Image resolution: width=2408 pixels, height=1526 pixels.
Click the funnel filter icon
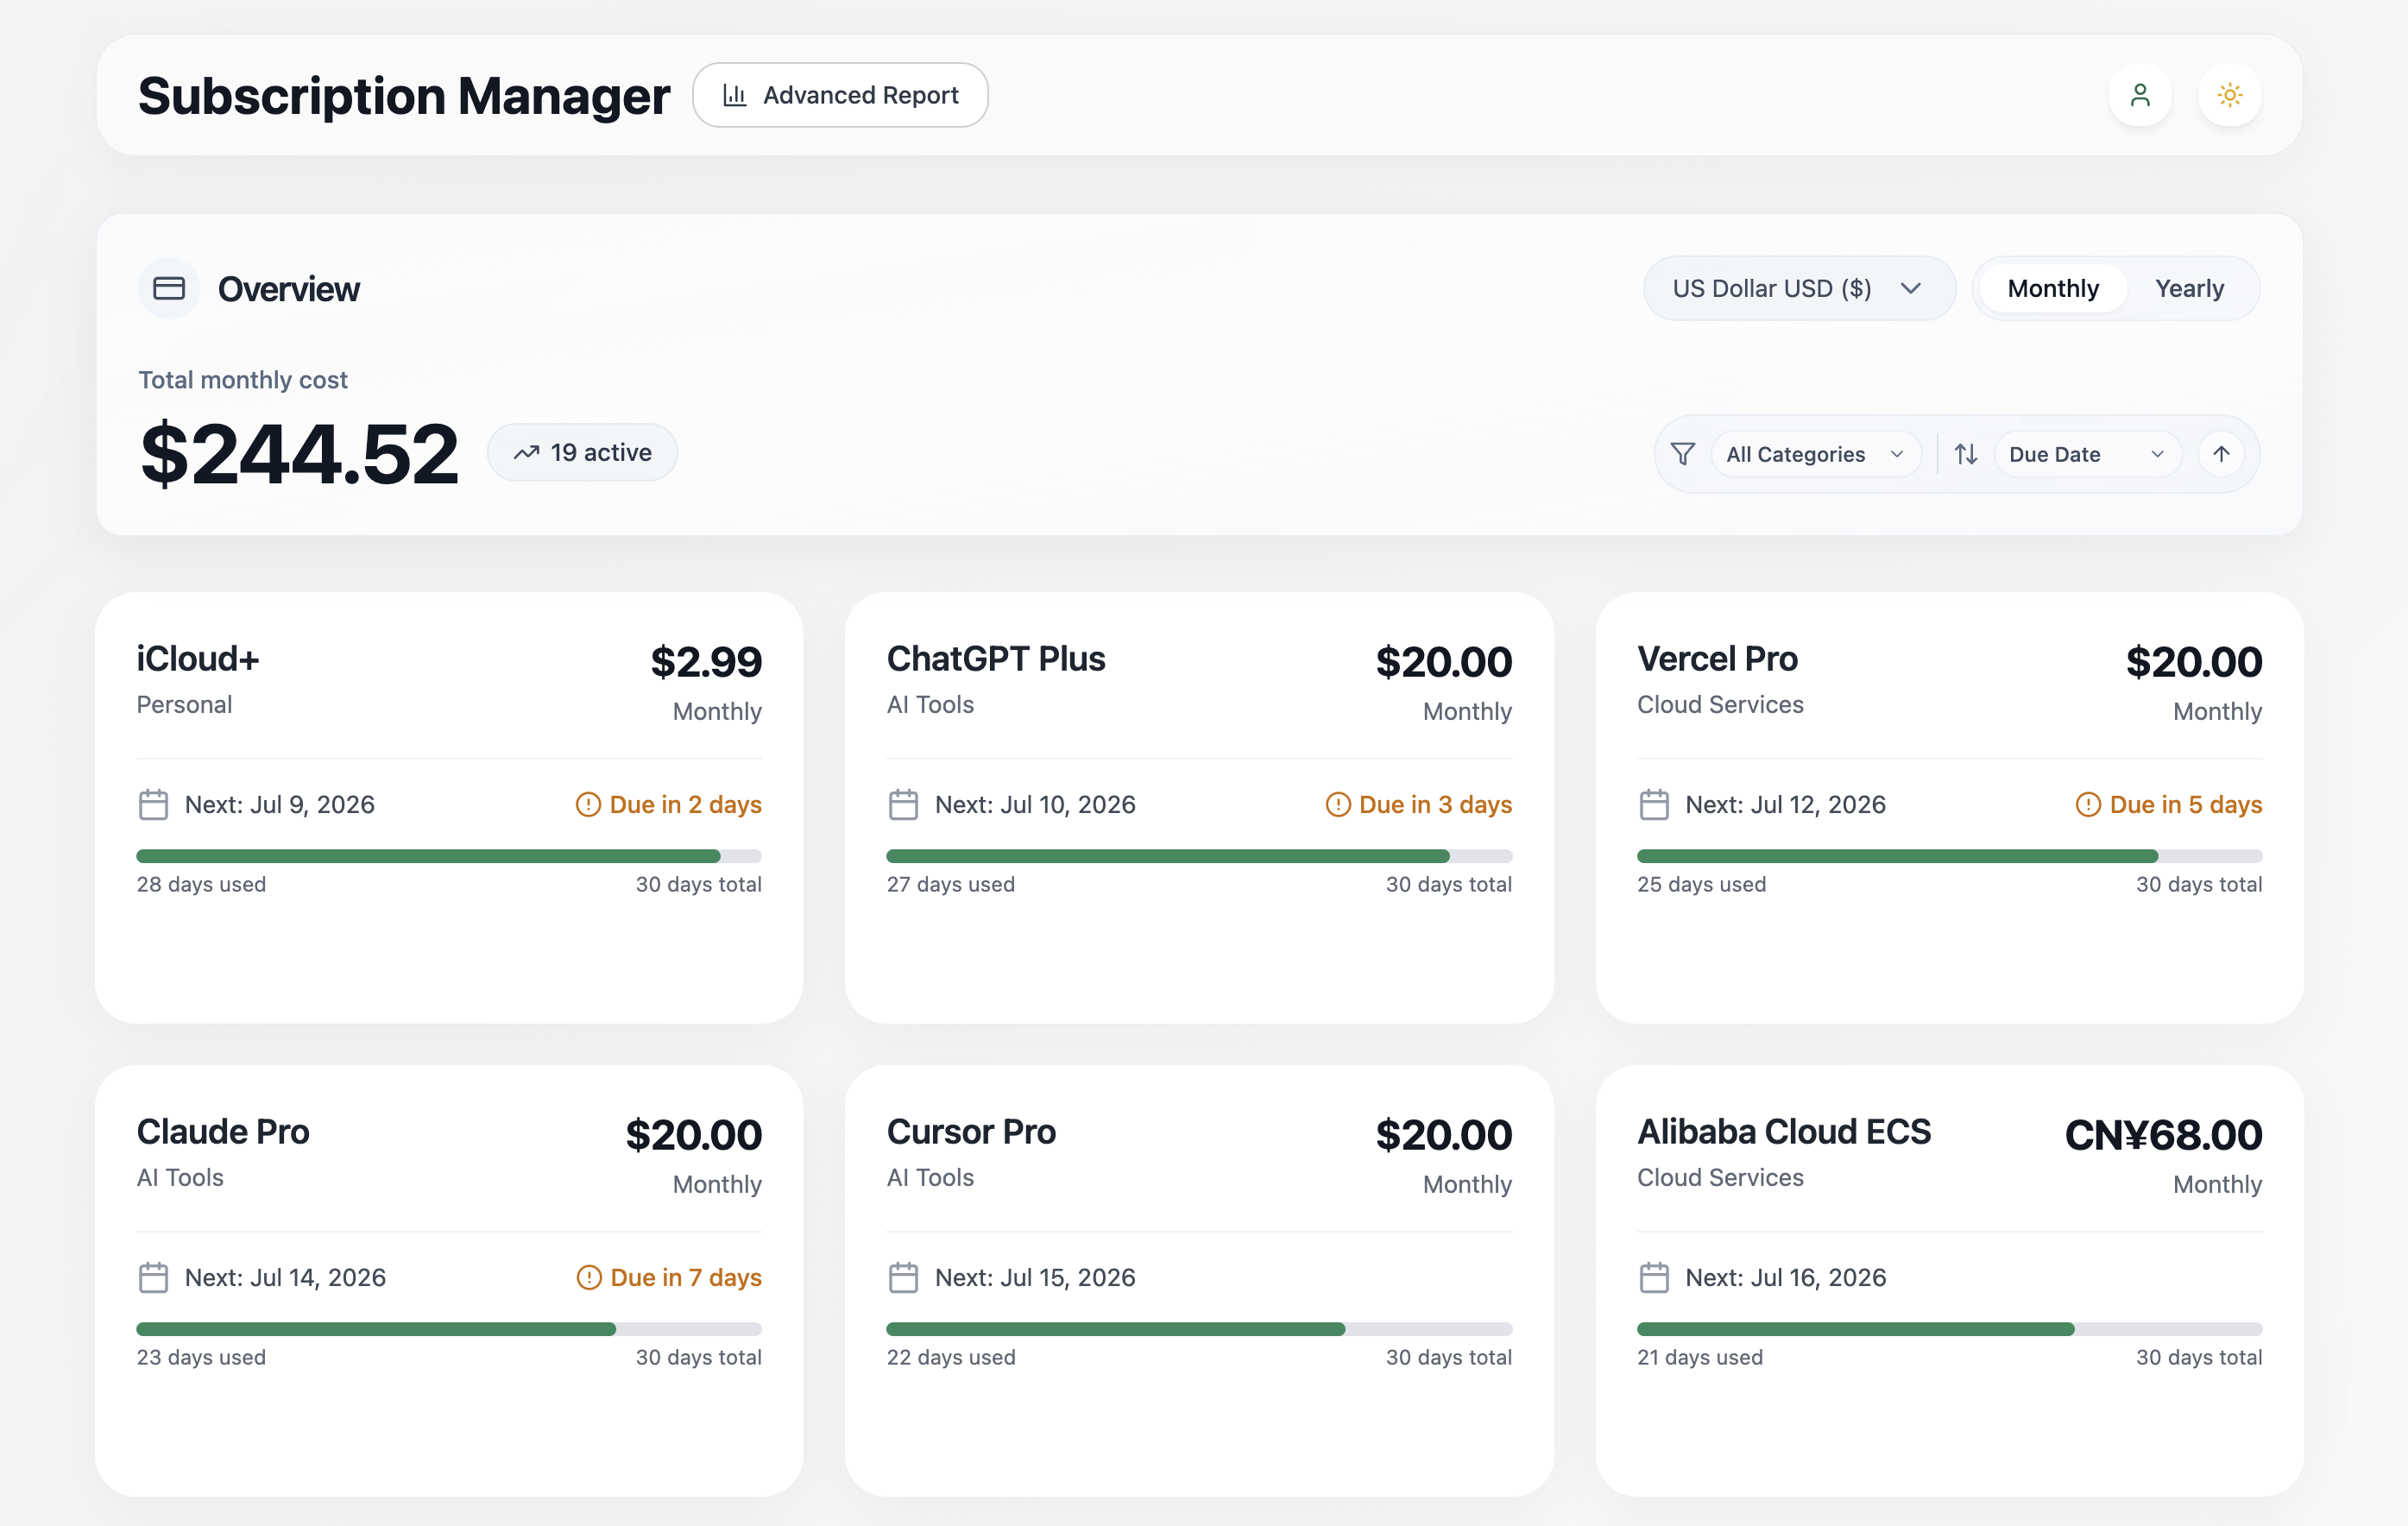pyautogui.click(x=1683, y=454)
